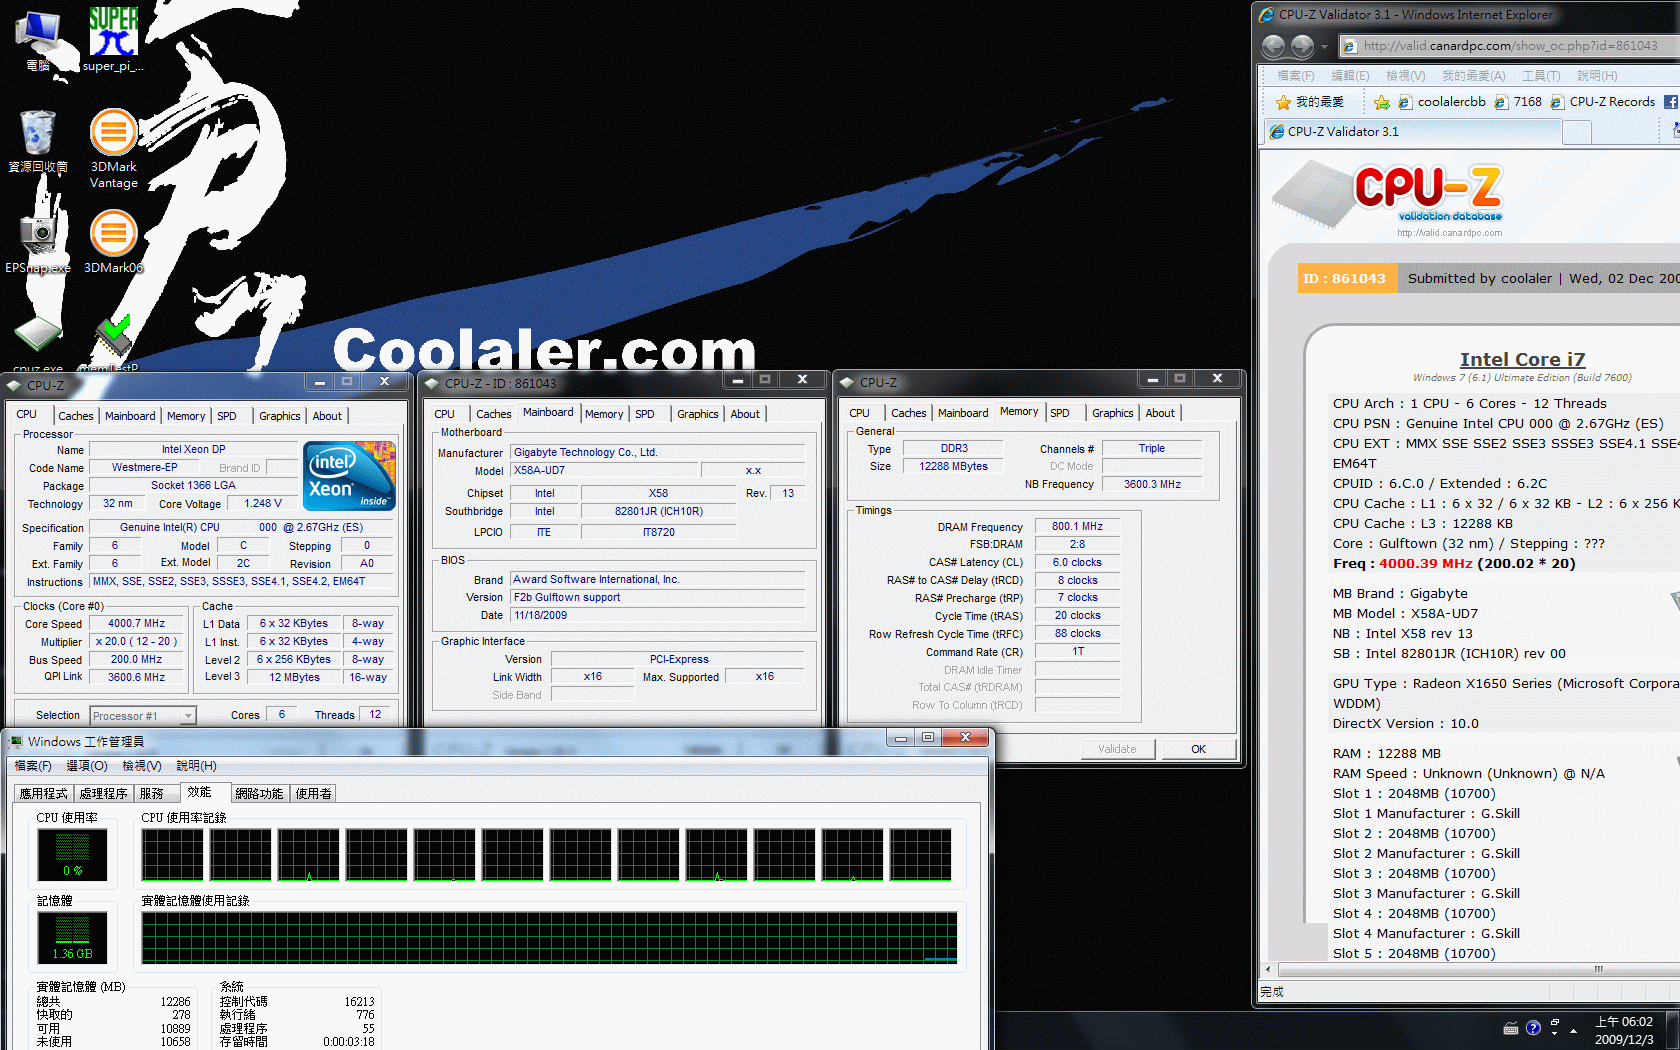Click the CPU 使用率 meter showing 0 %
The height and width of the screenshot is (1050, 1680).
[72, 855]
